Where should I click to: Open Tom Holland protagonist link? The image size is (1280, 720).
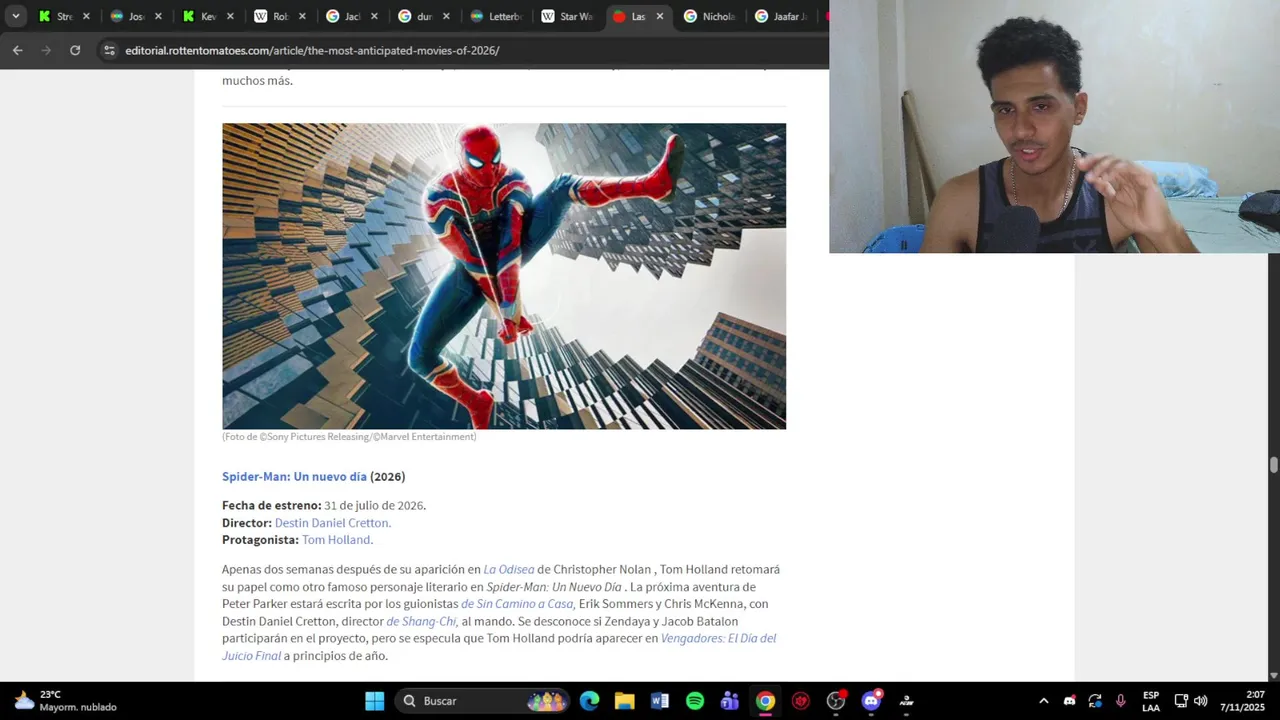336,540
